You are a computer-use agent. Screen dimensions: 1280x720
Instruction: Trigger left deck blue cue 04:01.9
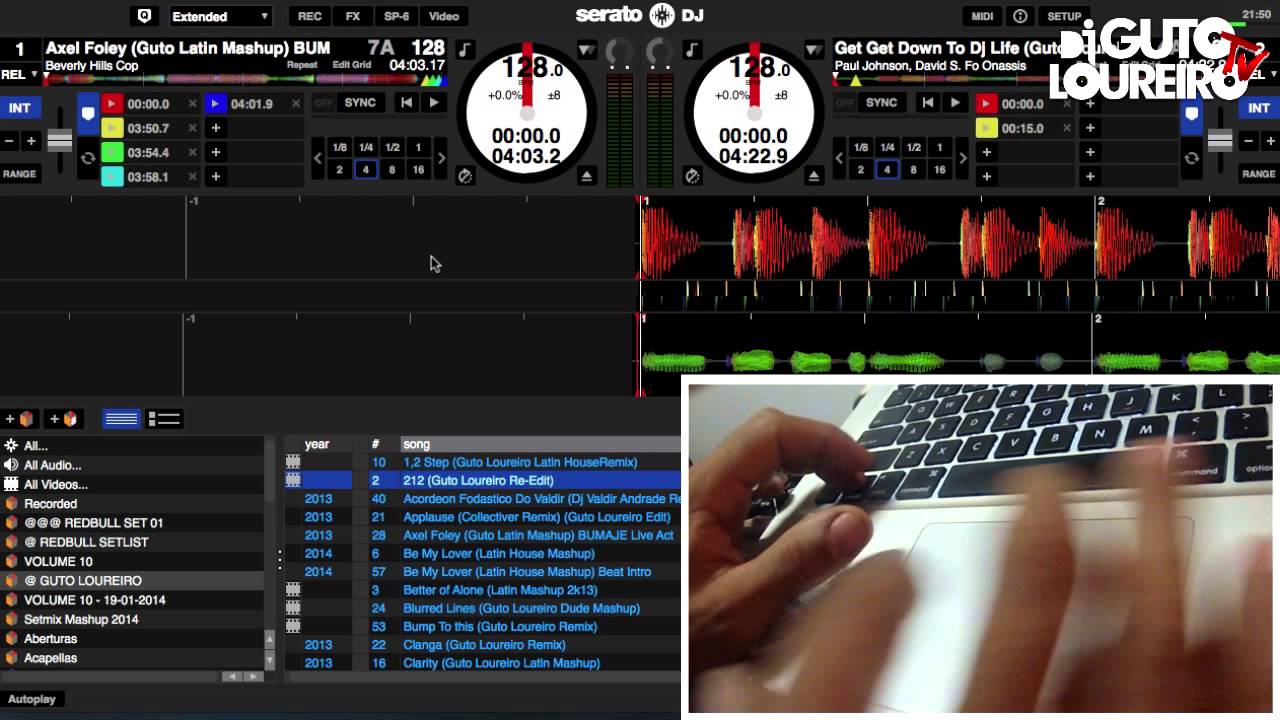click(x=216, y=104)
